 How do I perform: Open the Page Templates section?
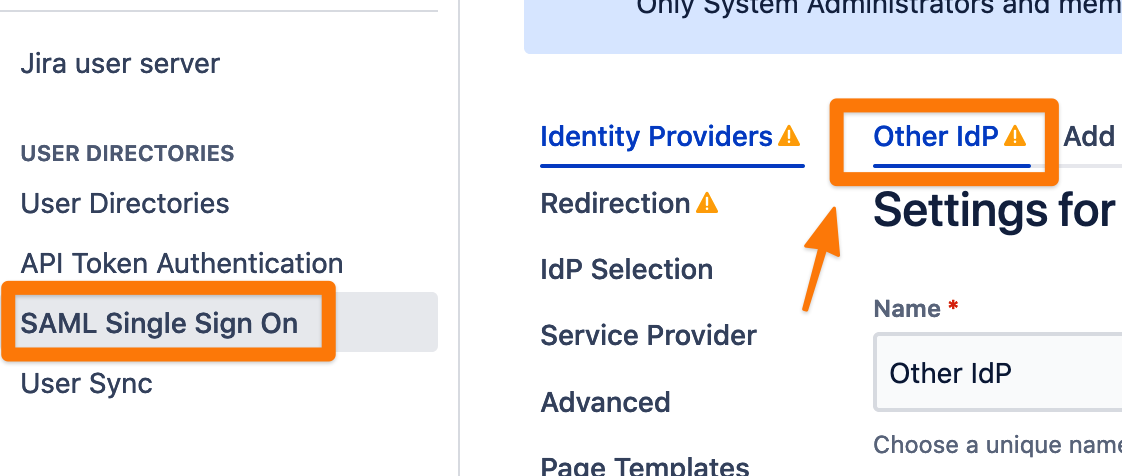645,465
